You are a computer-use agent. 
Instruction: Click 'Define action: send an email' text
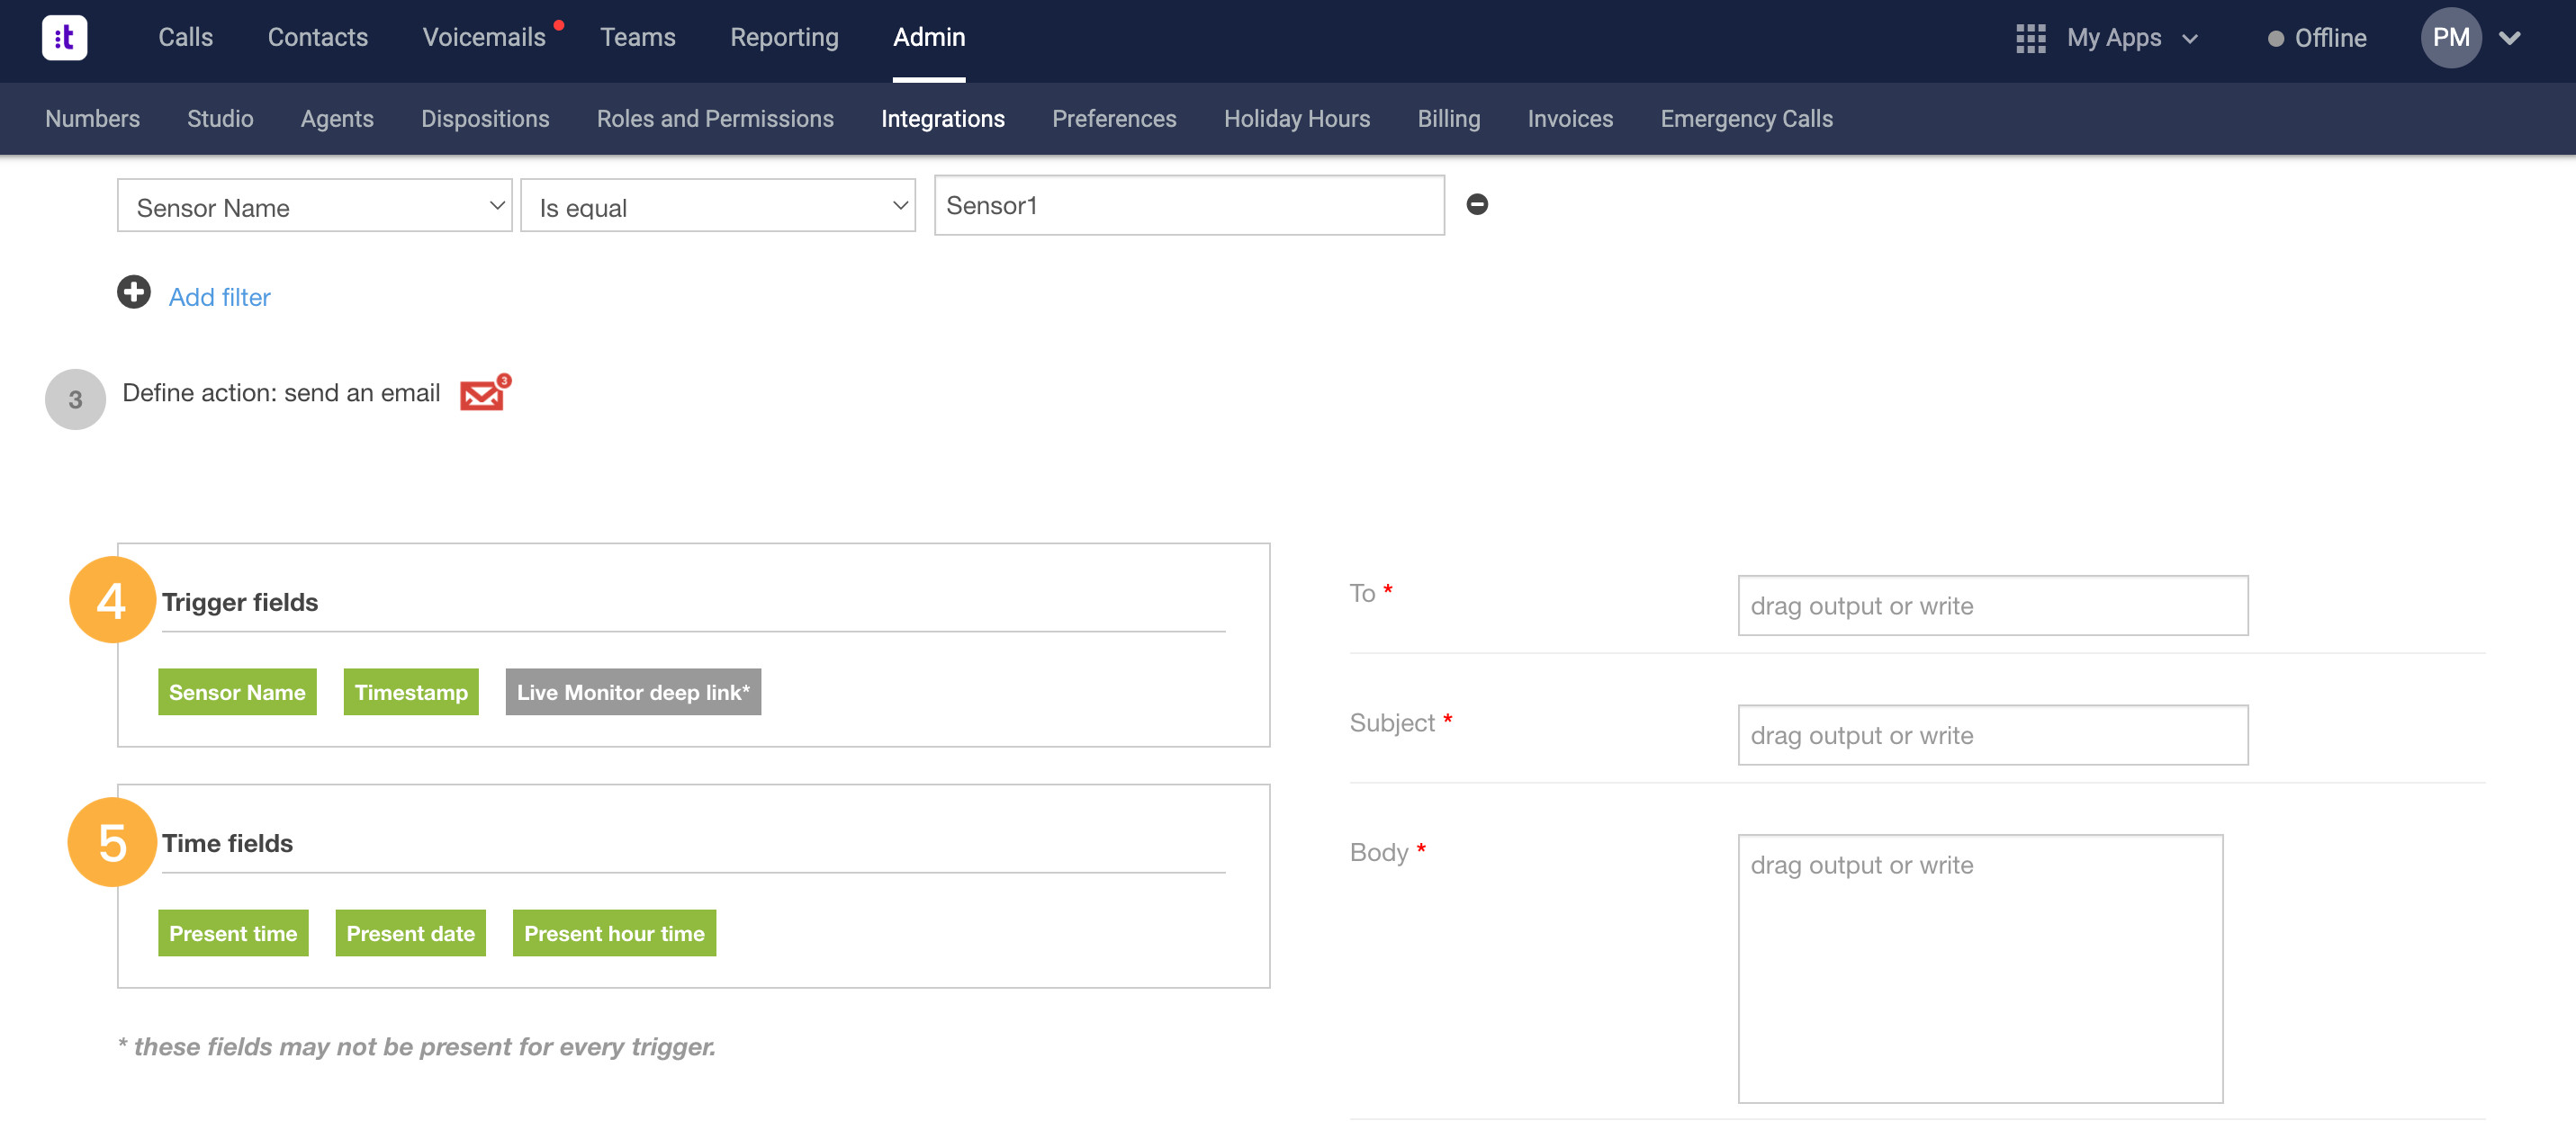click(x=281, y=393)
